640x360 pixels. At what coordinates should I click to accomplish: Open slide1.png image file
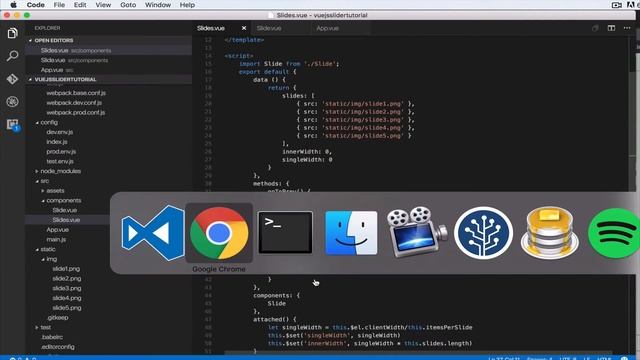point(66,269)
